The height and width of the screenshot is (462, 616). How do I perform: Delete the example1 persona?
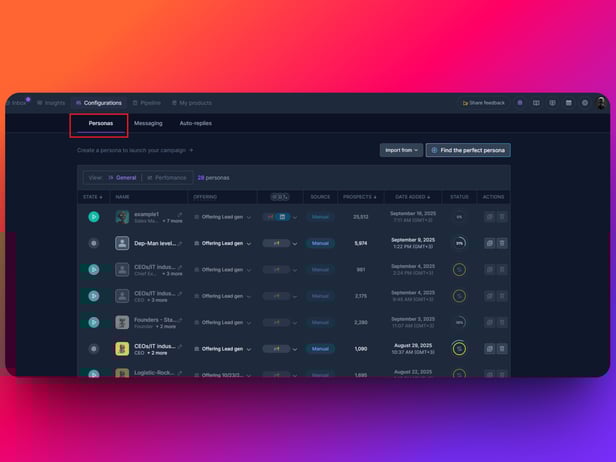(502, 217)
